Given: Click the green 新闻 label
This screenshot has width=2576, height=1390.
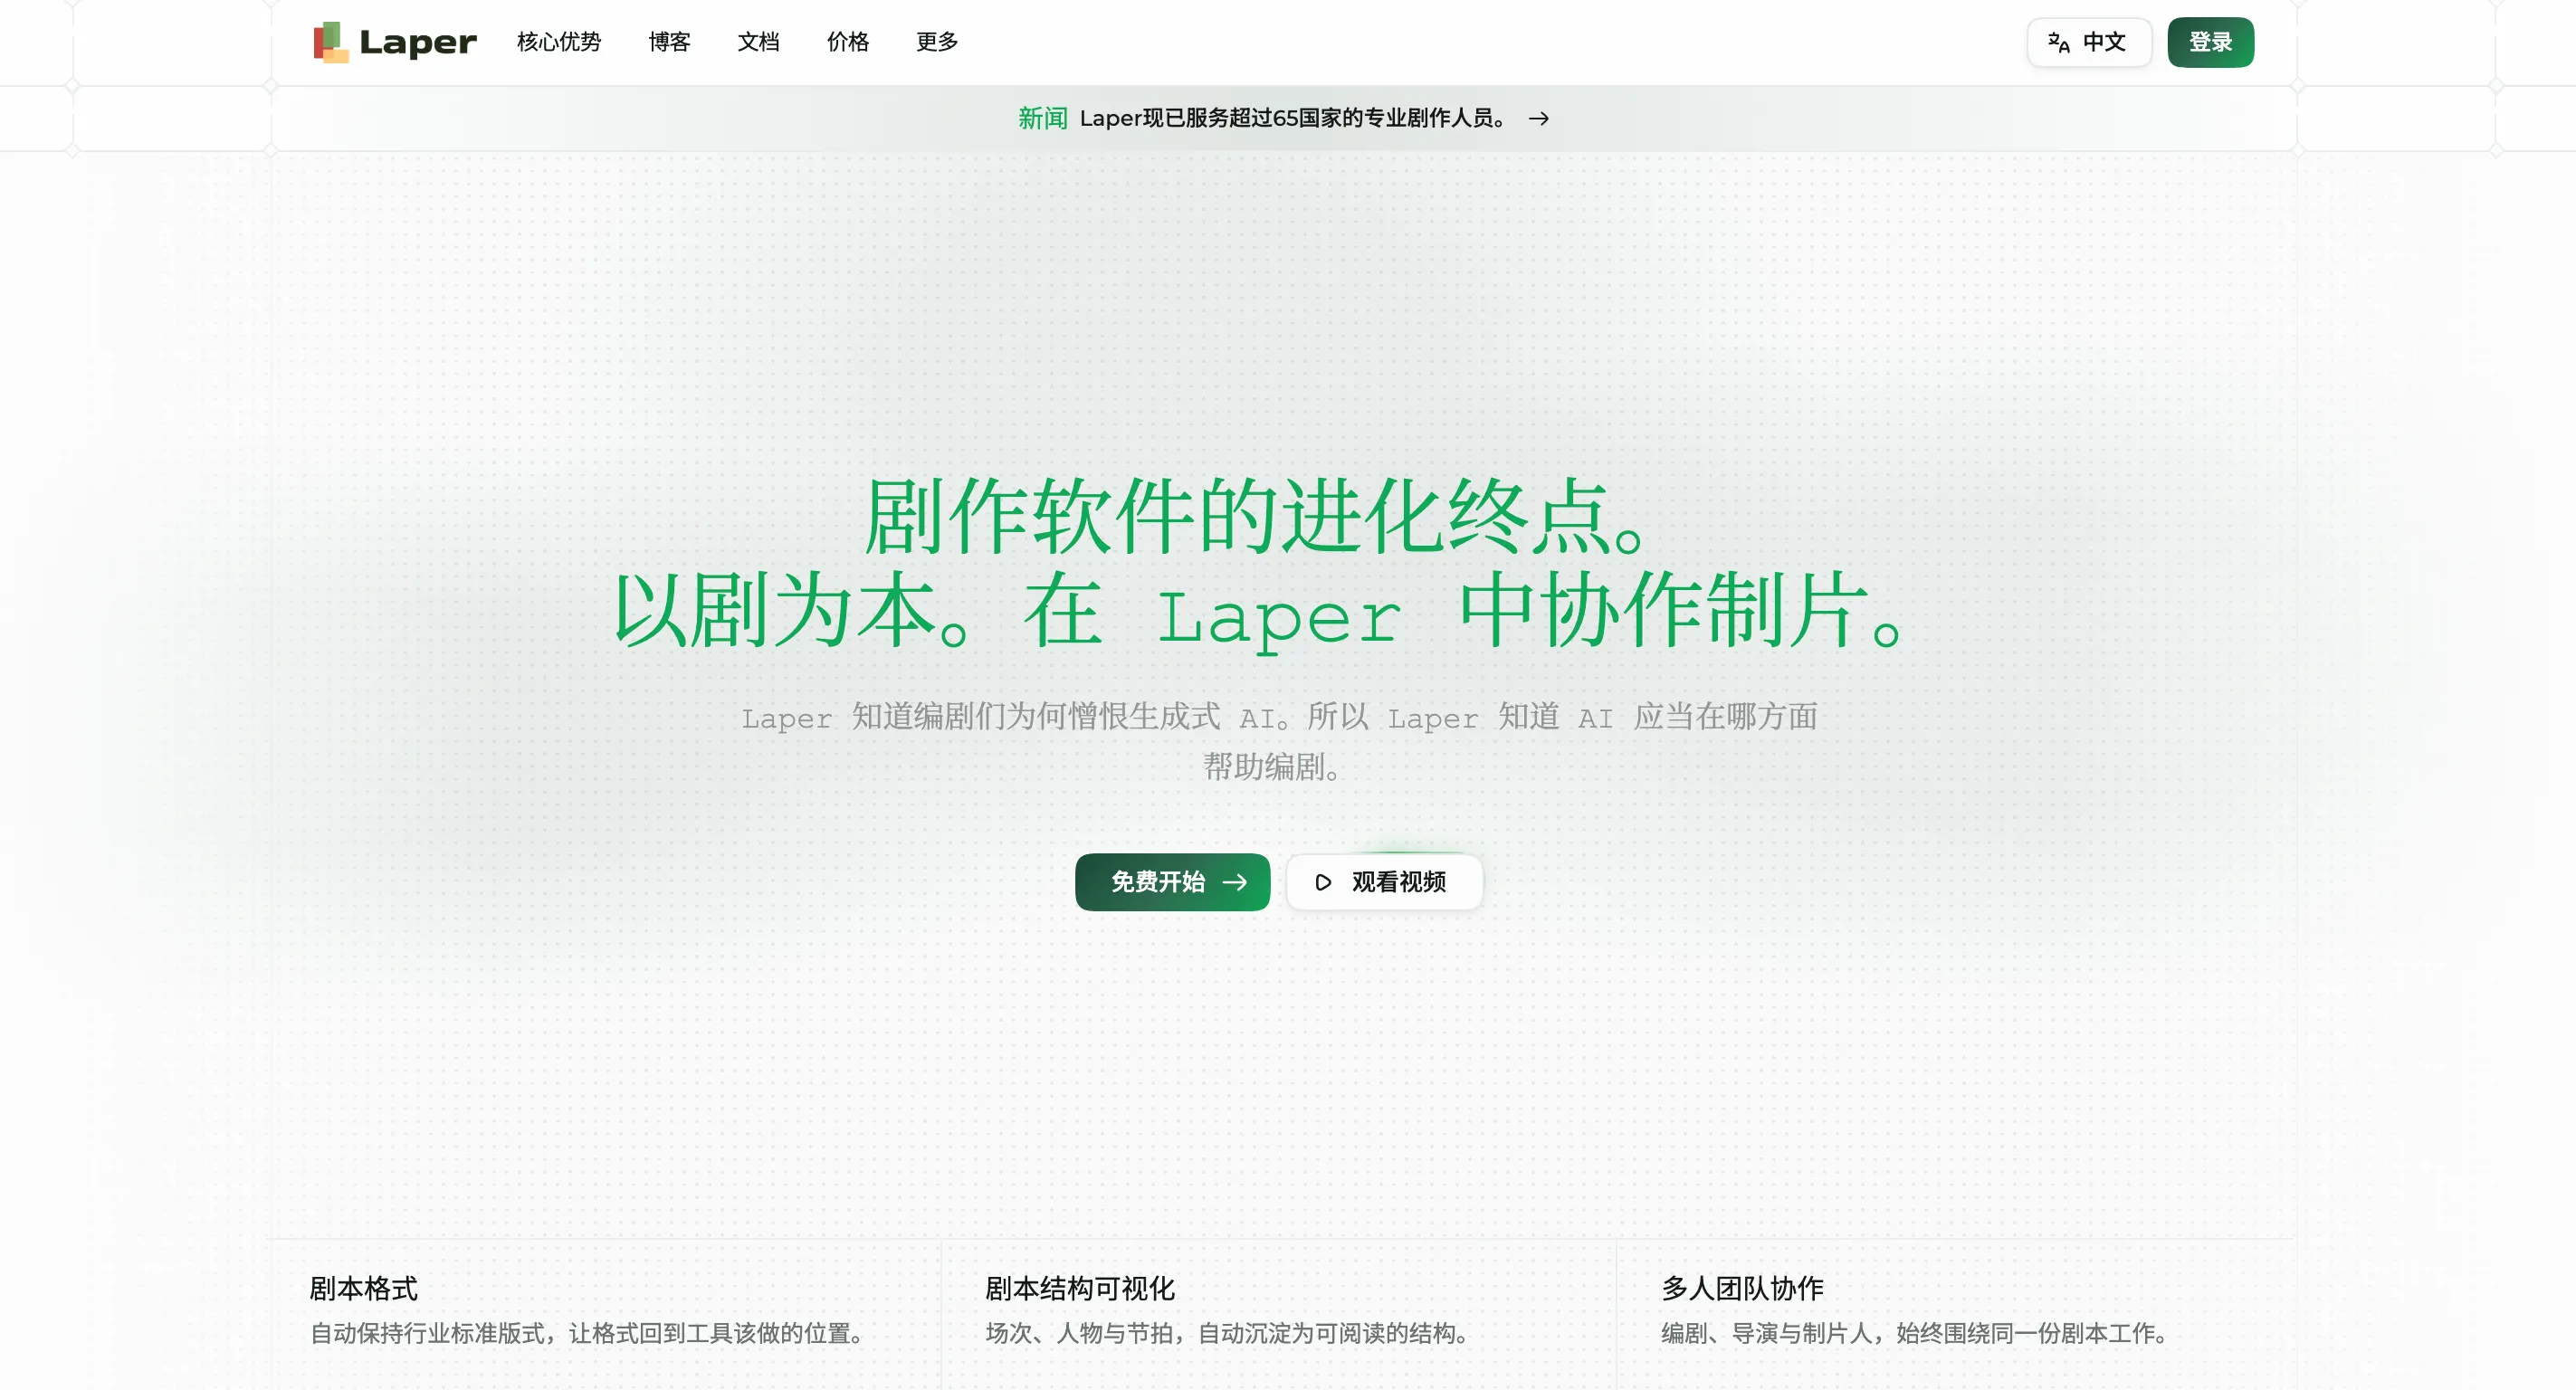Looking at the screenshot, I should pos(1042,118).
